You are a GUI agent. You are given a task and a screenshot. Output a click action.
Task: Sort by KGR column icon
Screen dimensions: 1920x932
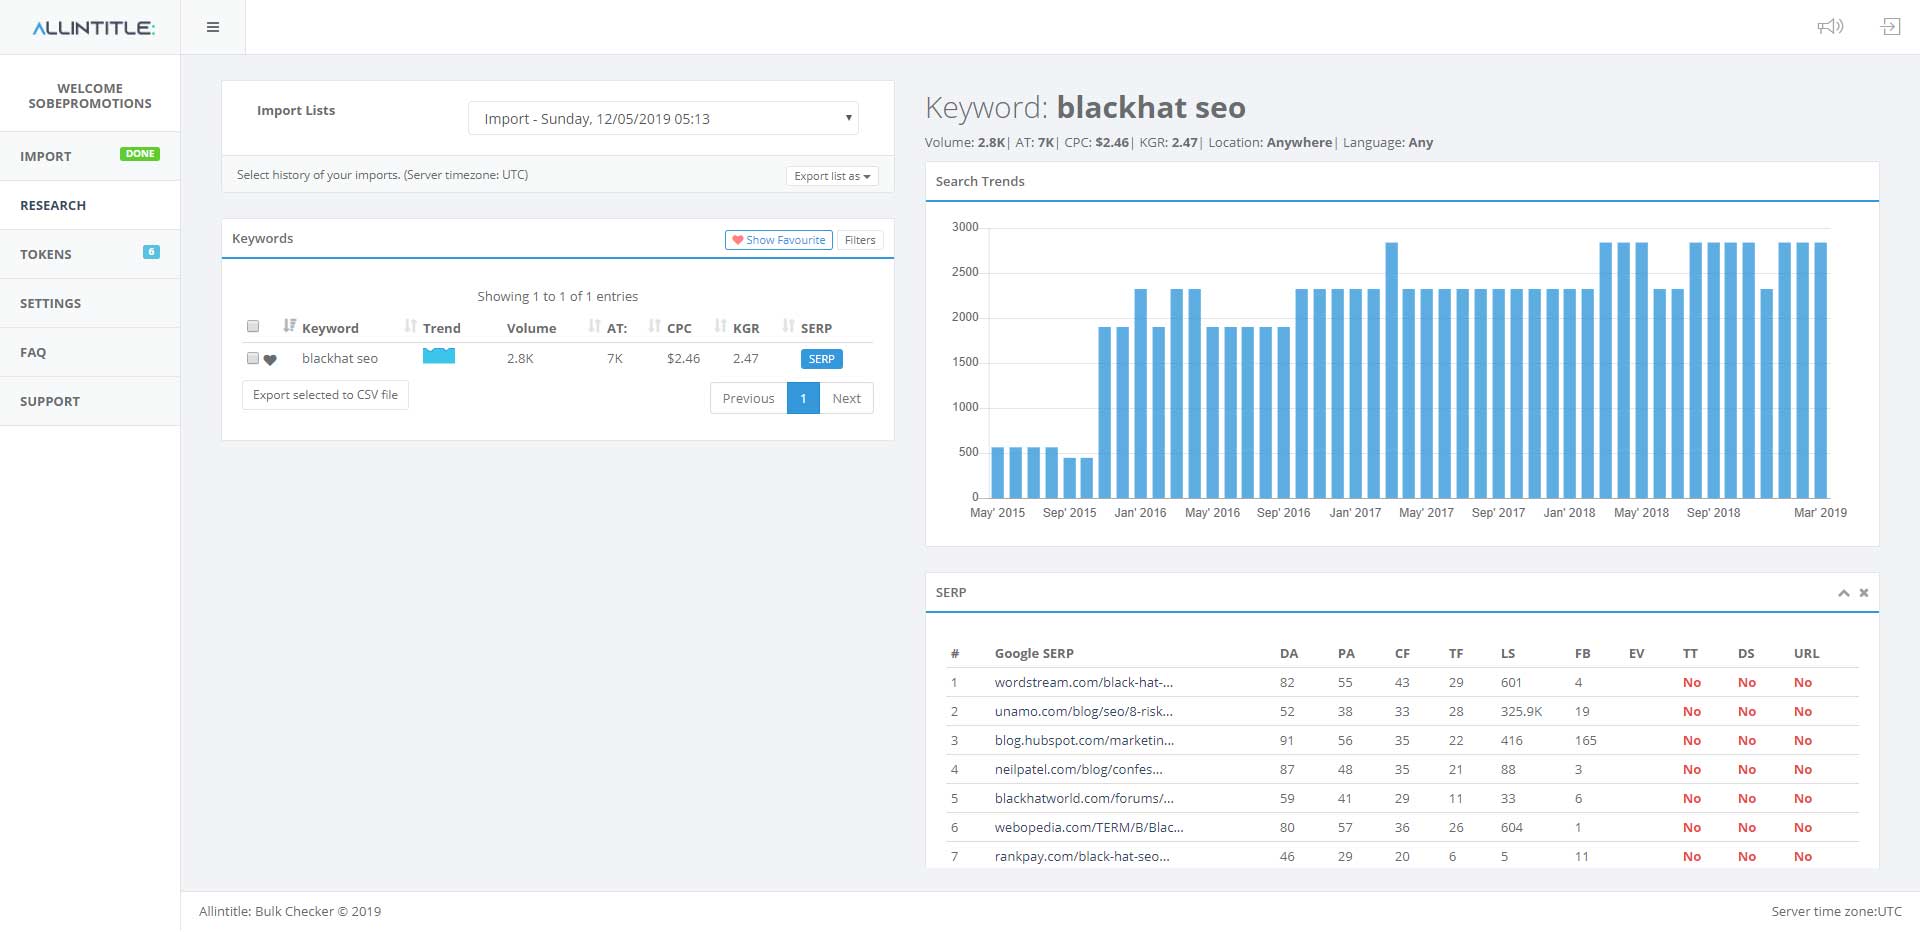click(x=721, y=326)
